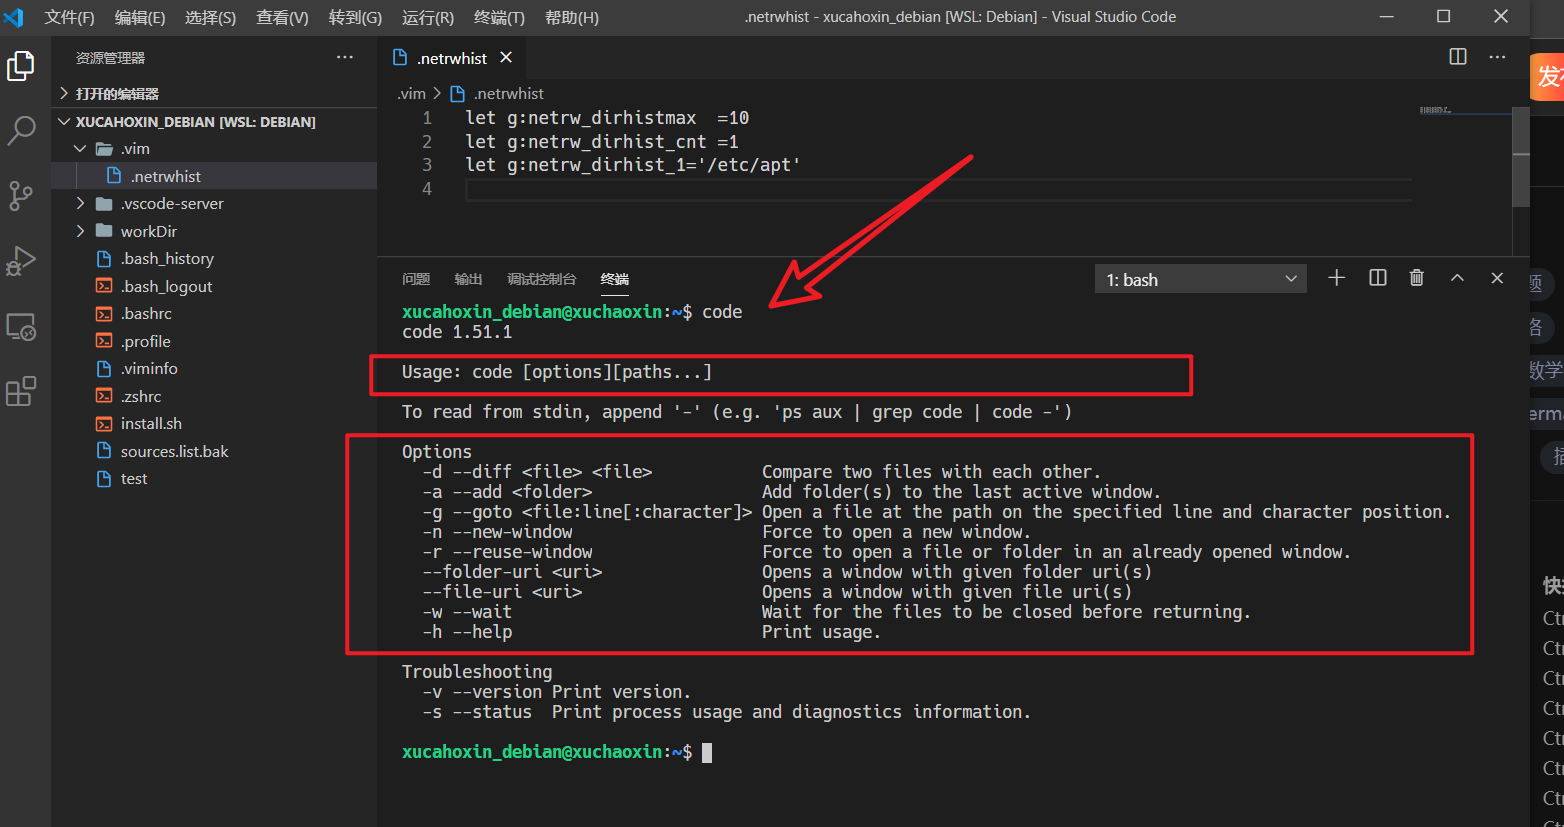Close the terminal panel
The image size is (1564, 827).
click(1497, 278)
